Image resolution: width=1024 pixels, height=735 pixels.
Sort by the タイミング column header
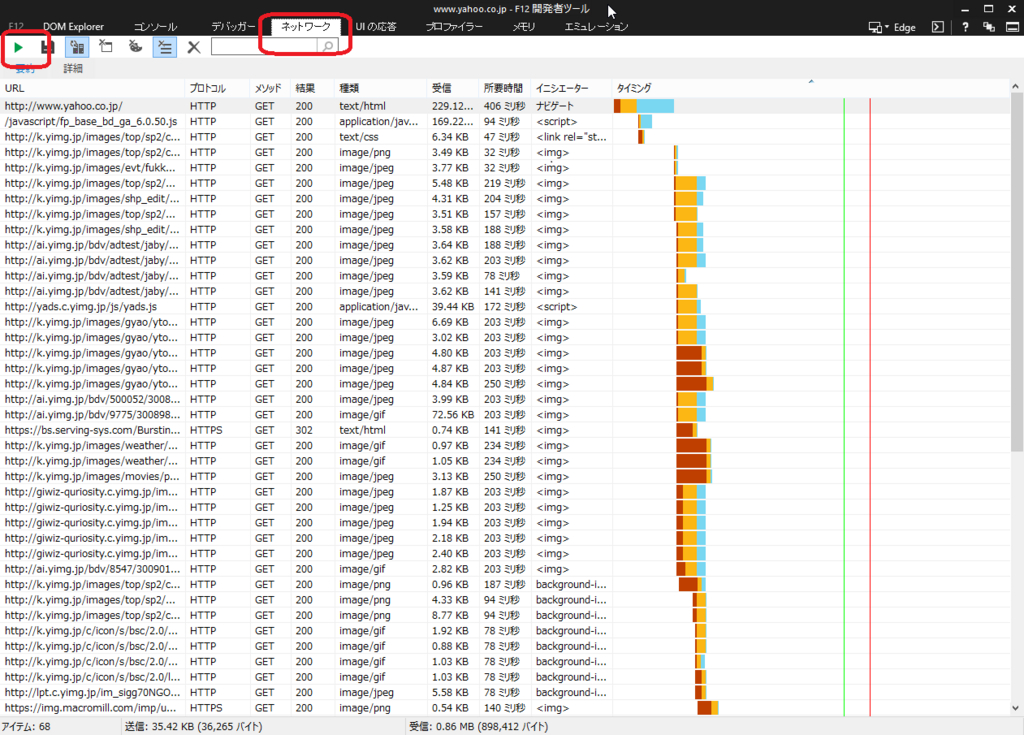pos(810,88)
